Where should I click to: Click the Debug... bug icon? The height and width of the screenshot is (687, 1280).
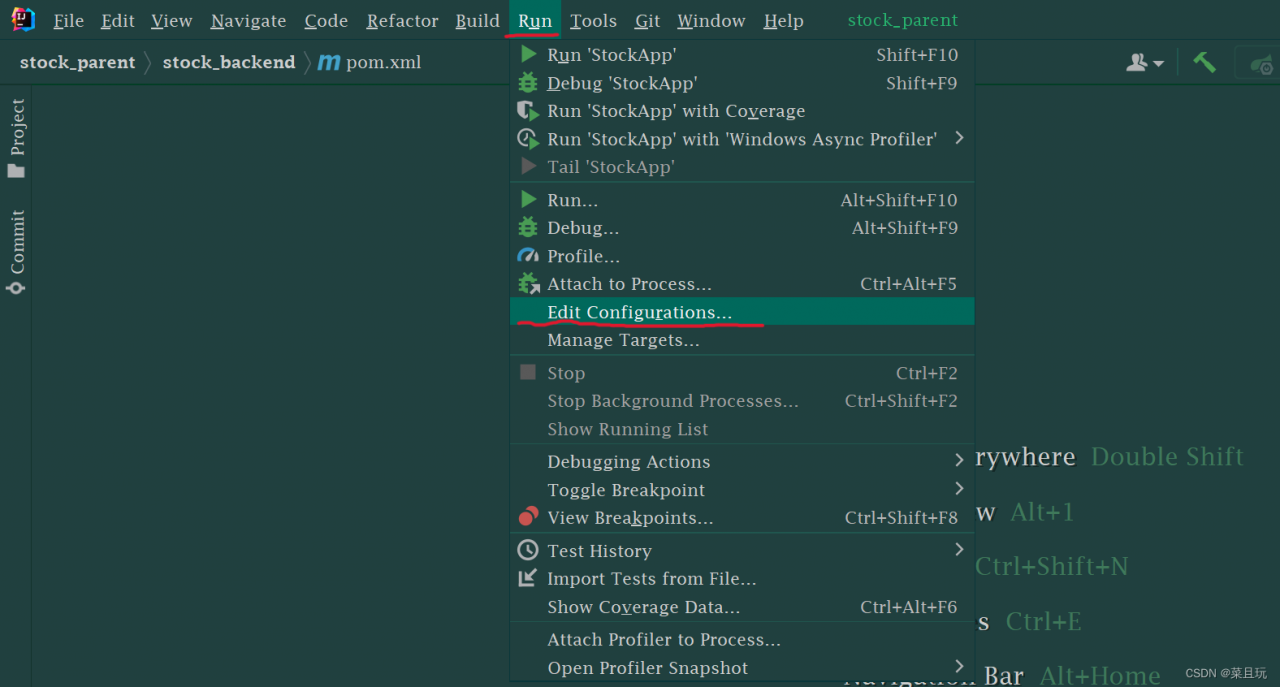[x=528, y=228]
